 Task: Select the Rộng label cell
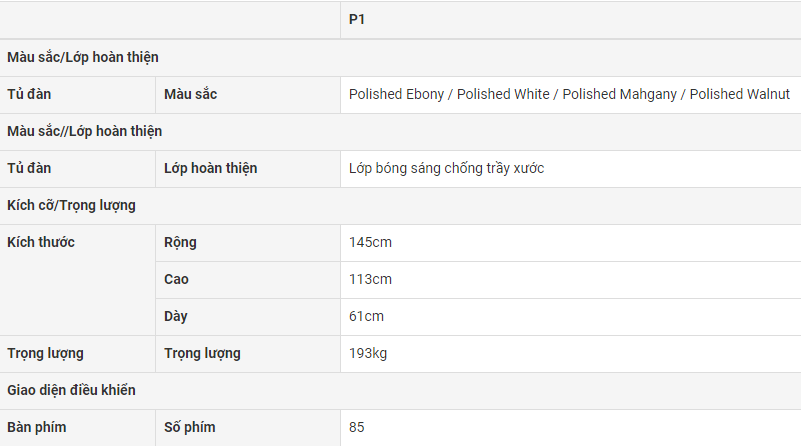coord(180,242)
